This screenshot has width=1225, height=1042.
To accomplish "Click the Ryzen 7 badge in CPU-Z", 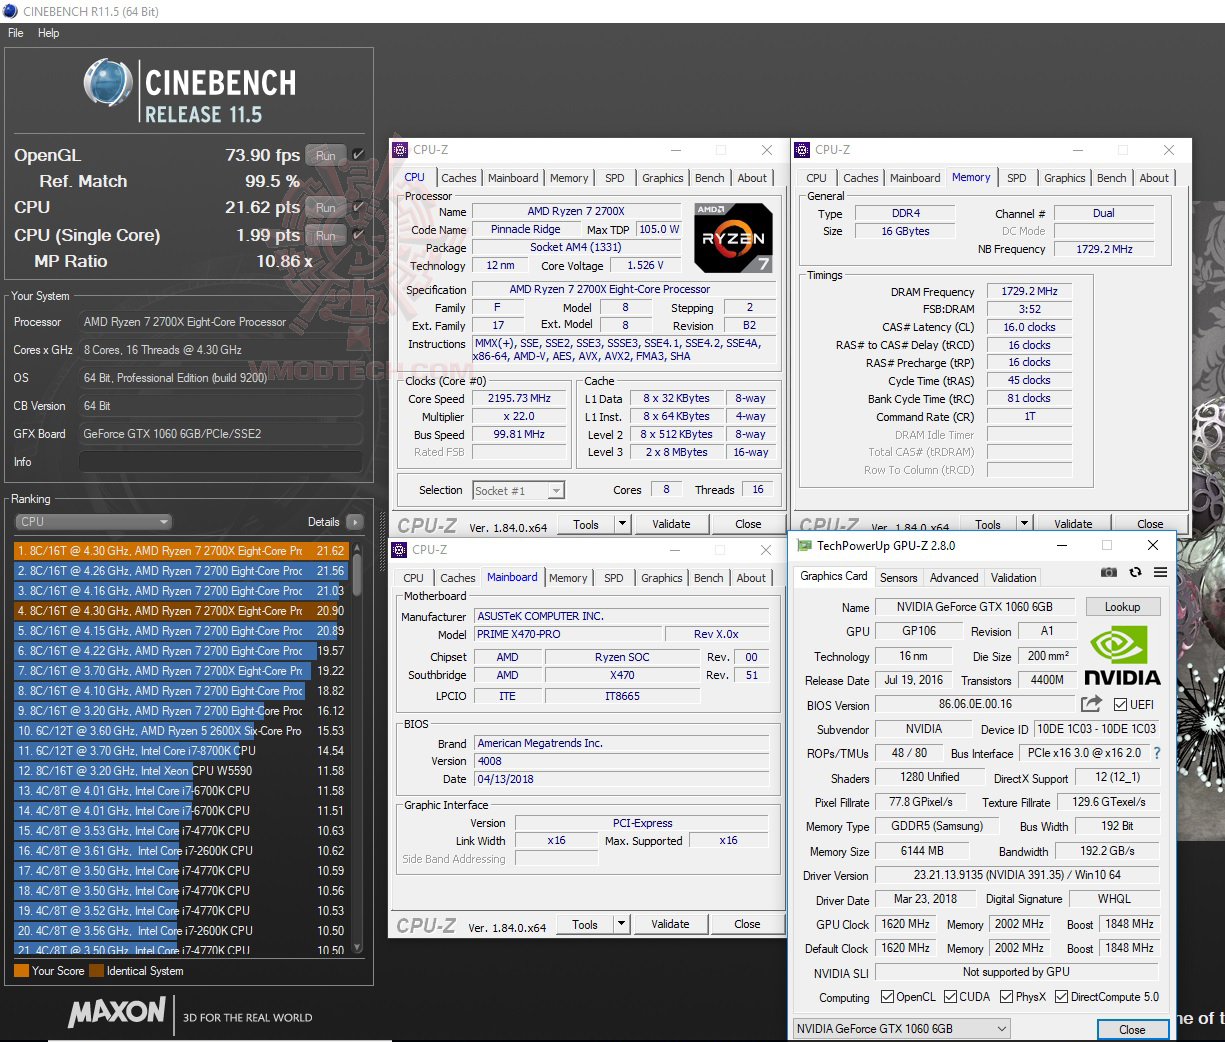I will pos(733,238).
